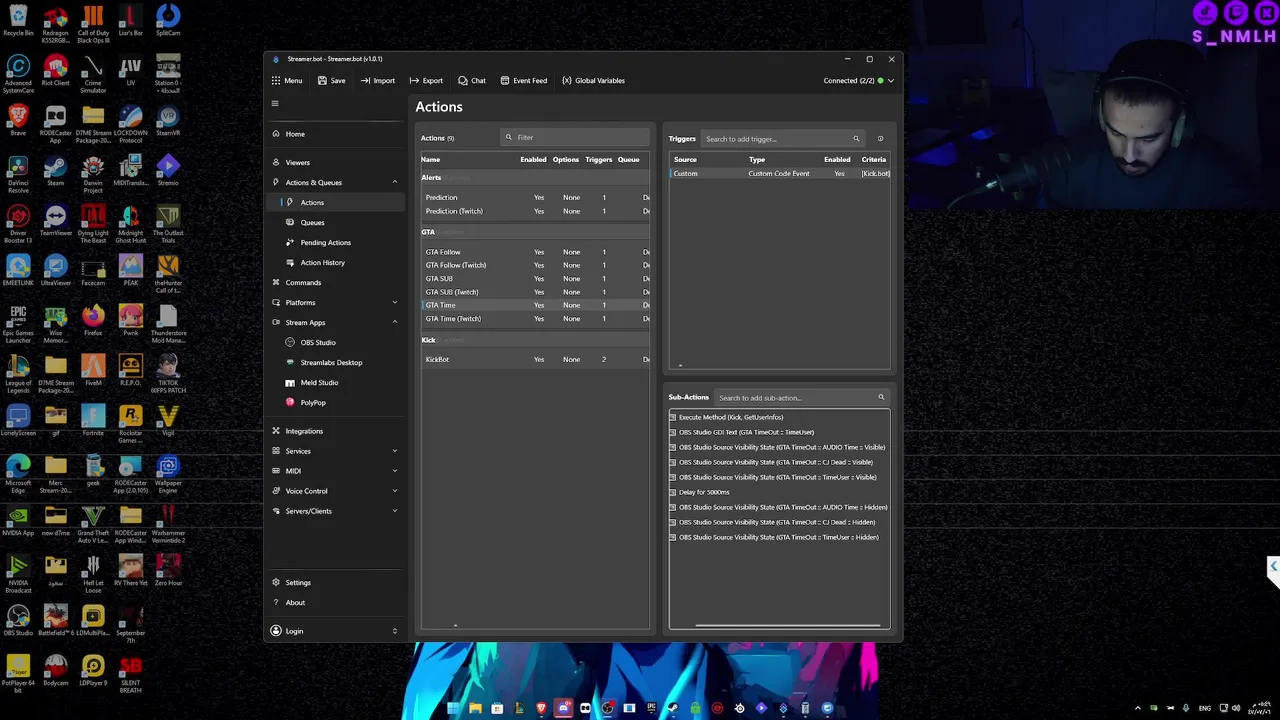Click the About question mark icon
The image size is (1280, 720).
click(x=276, y=602)
